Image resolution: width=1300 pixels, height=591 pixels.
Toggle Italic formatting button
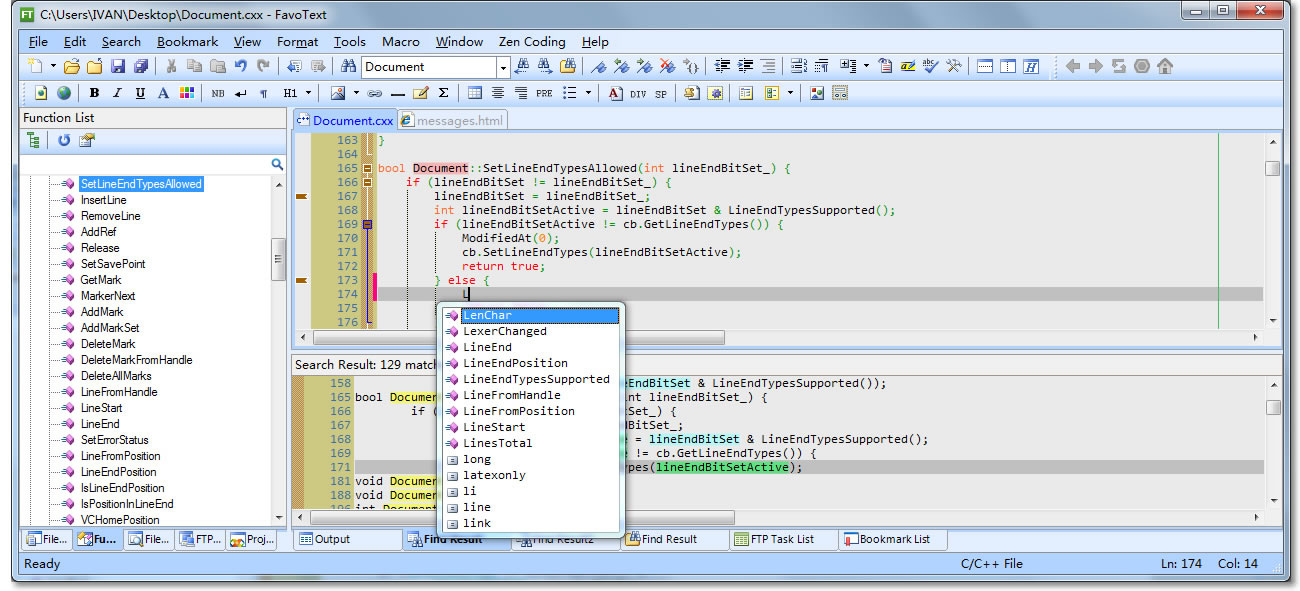117,93
